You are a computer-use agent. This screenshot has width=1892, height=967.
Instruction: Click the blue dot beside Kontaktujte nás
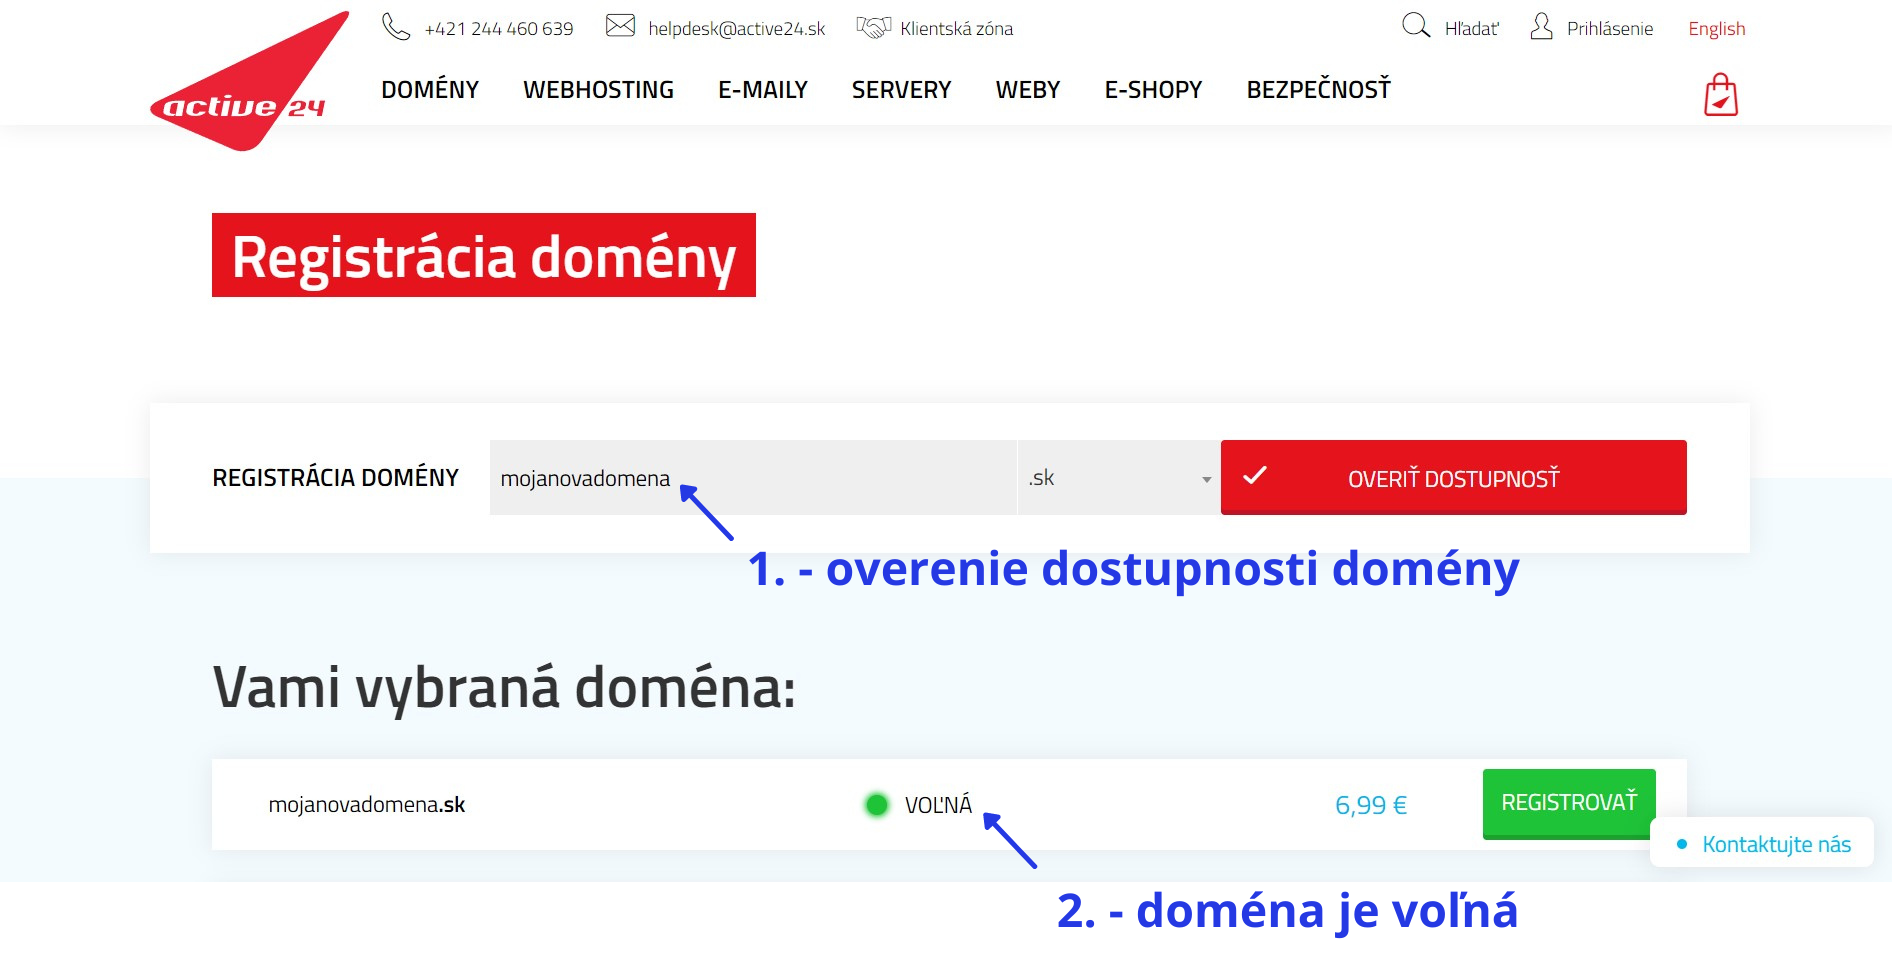pos(1683,843)
